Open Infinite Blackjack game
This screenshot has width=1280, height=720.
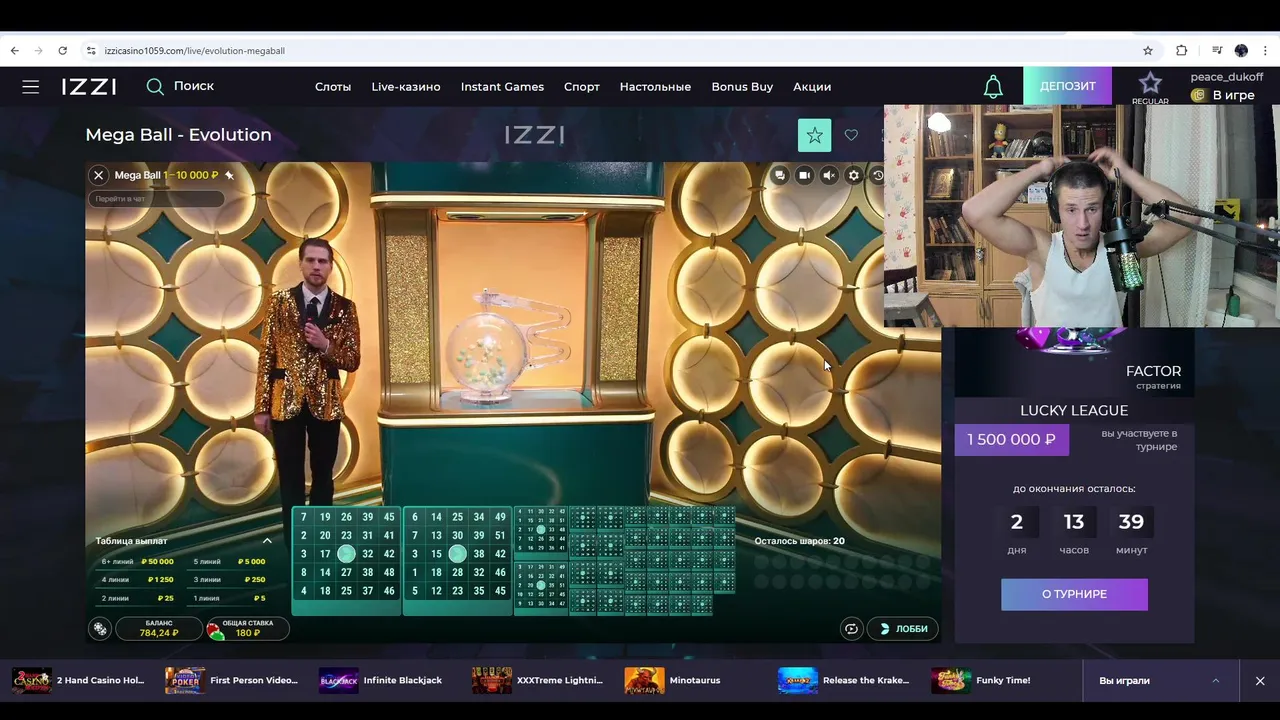381,680
